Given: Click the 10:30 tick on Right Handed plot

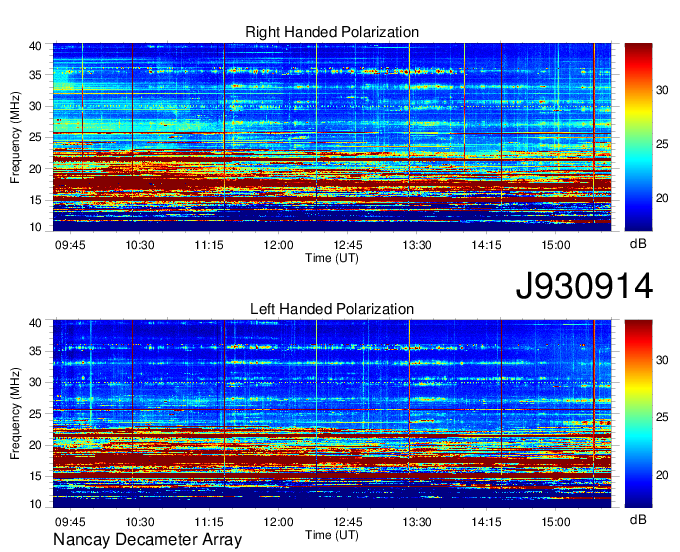Looking at the screenshot, I should 140,245.
